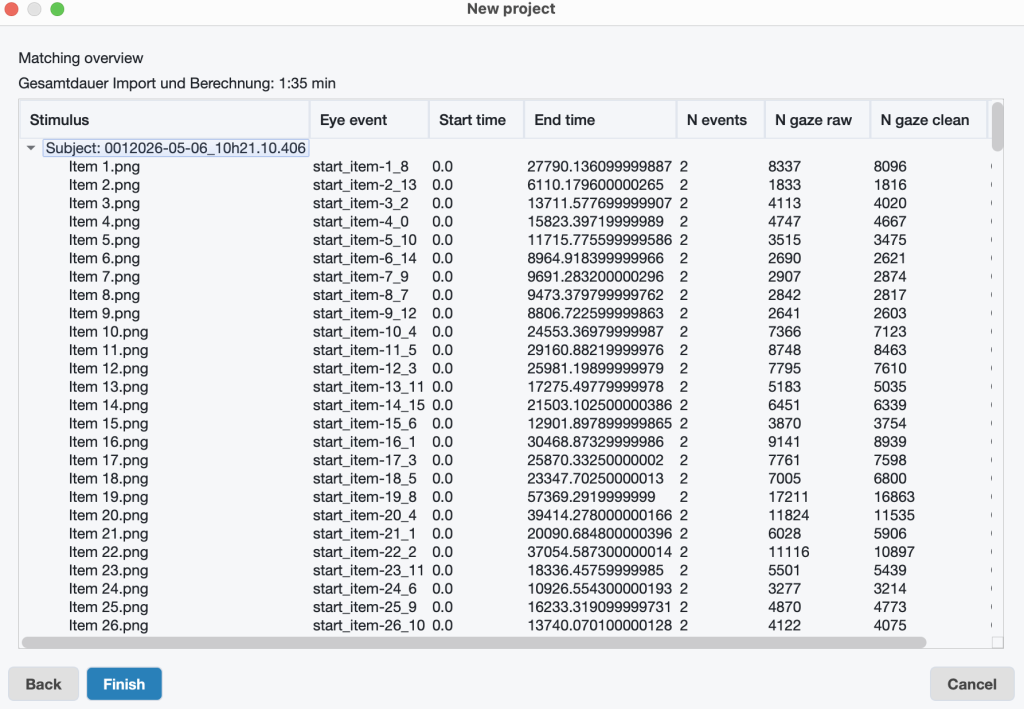
Task: Click N gaze clean value 7123
Action: pyautogui.click(x=890, y=332)
